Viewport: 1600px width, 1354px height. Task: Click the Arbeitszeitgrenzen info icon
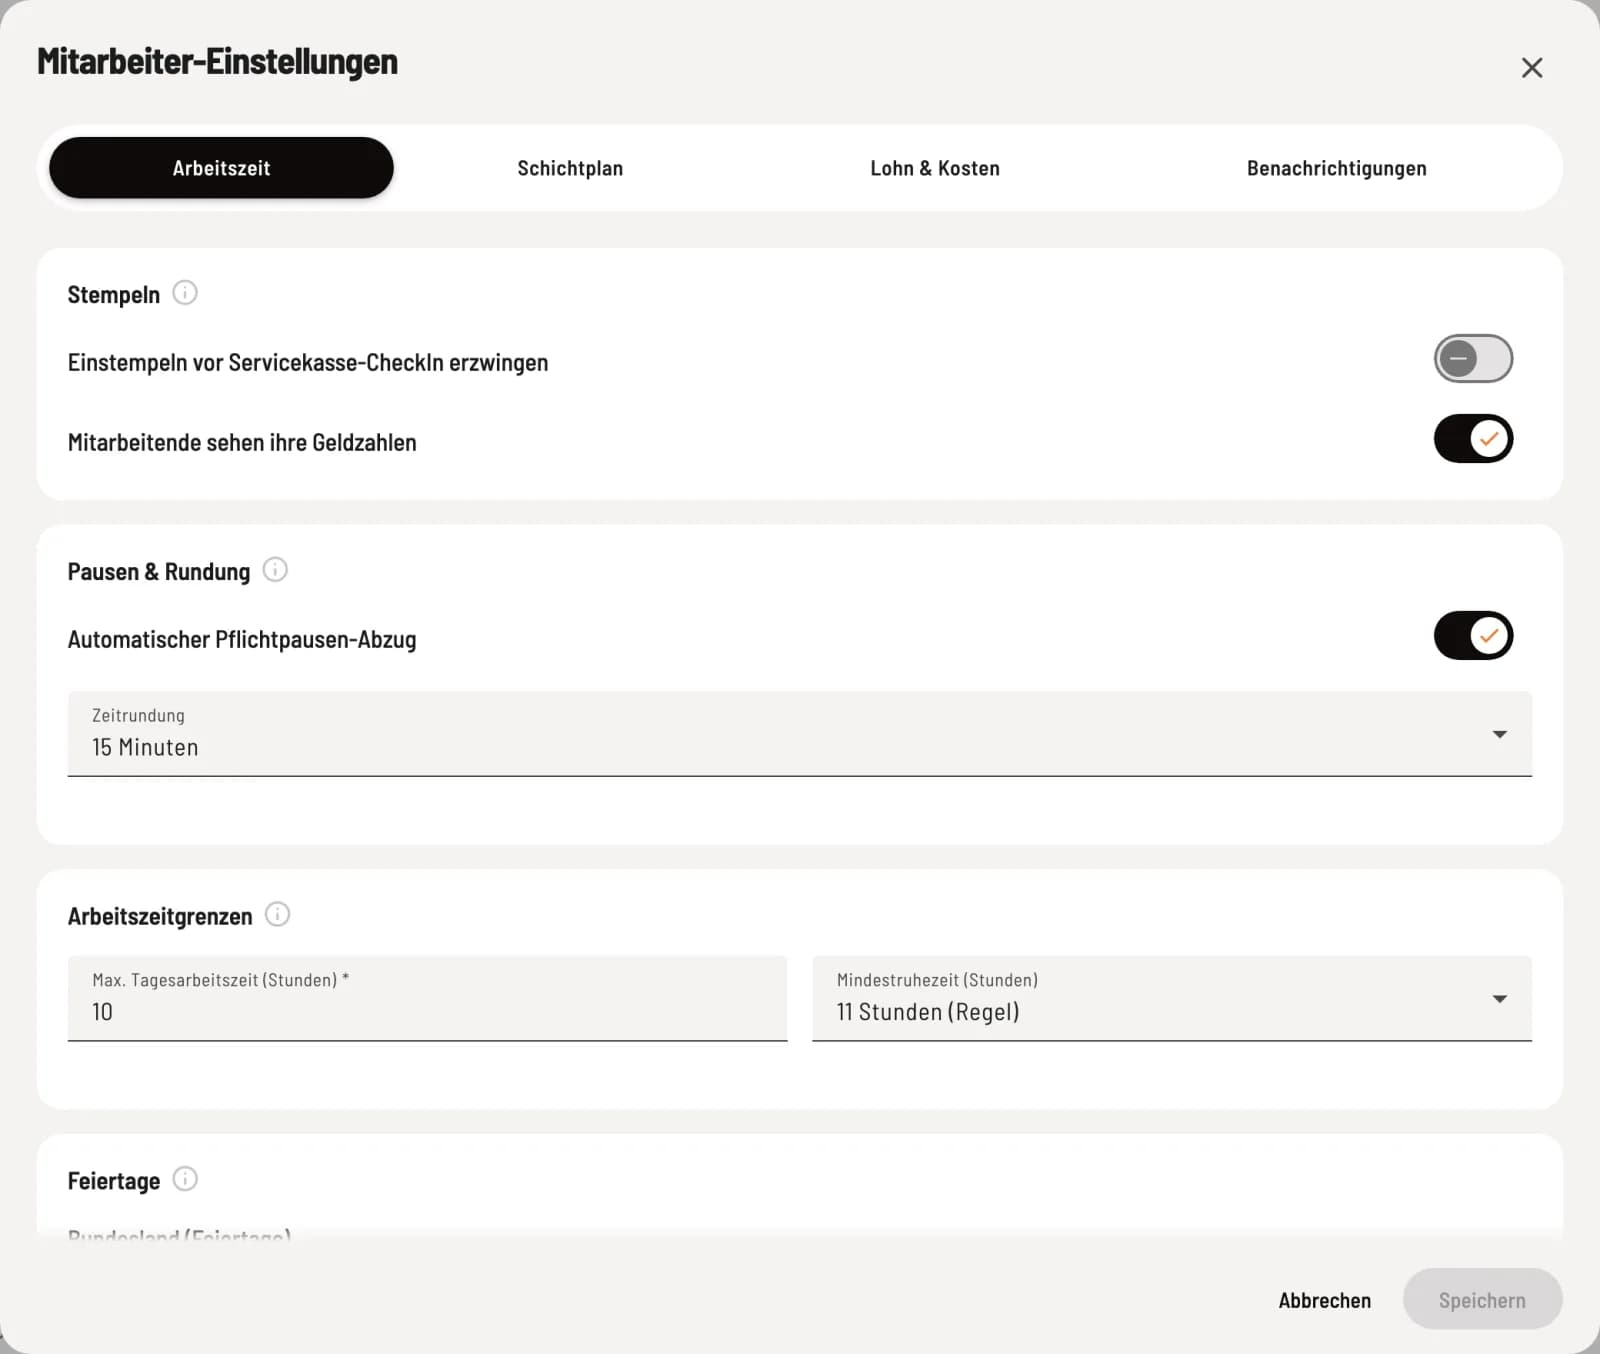[x=277, y=915]
